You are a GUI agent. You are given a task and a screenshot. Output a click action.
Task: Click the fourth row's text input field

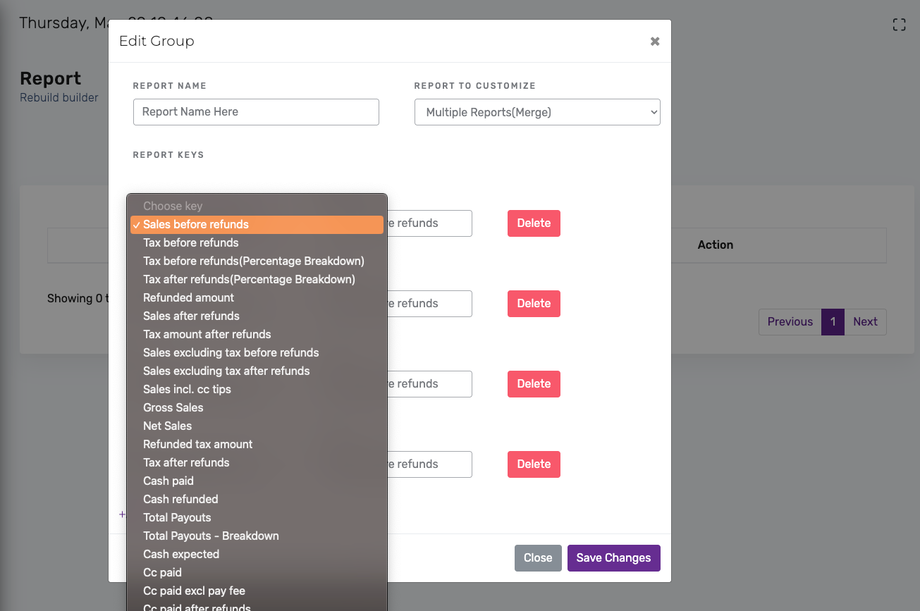pos(430,464)
